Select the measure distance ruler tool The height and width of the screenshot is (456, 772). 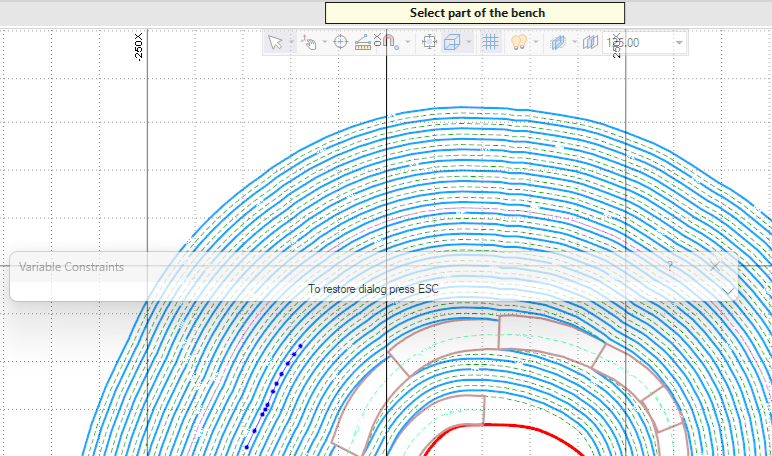pos(363,42)
